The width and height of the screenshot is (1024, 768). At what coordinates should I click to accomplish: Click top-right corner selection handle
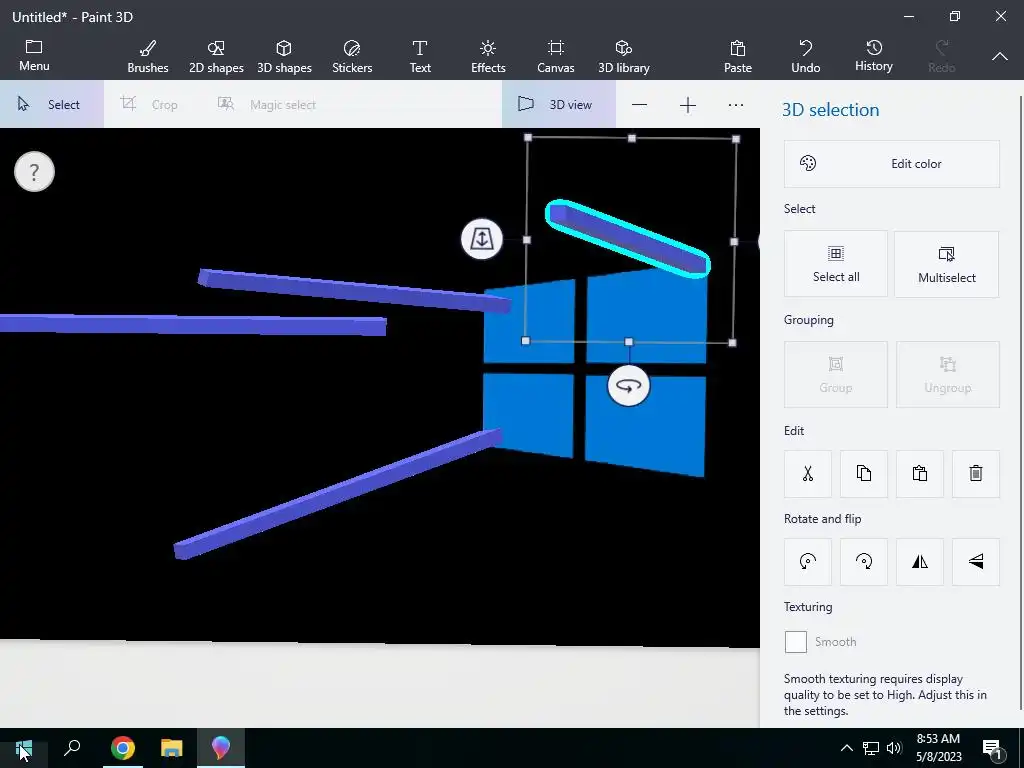736,138
